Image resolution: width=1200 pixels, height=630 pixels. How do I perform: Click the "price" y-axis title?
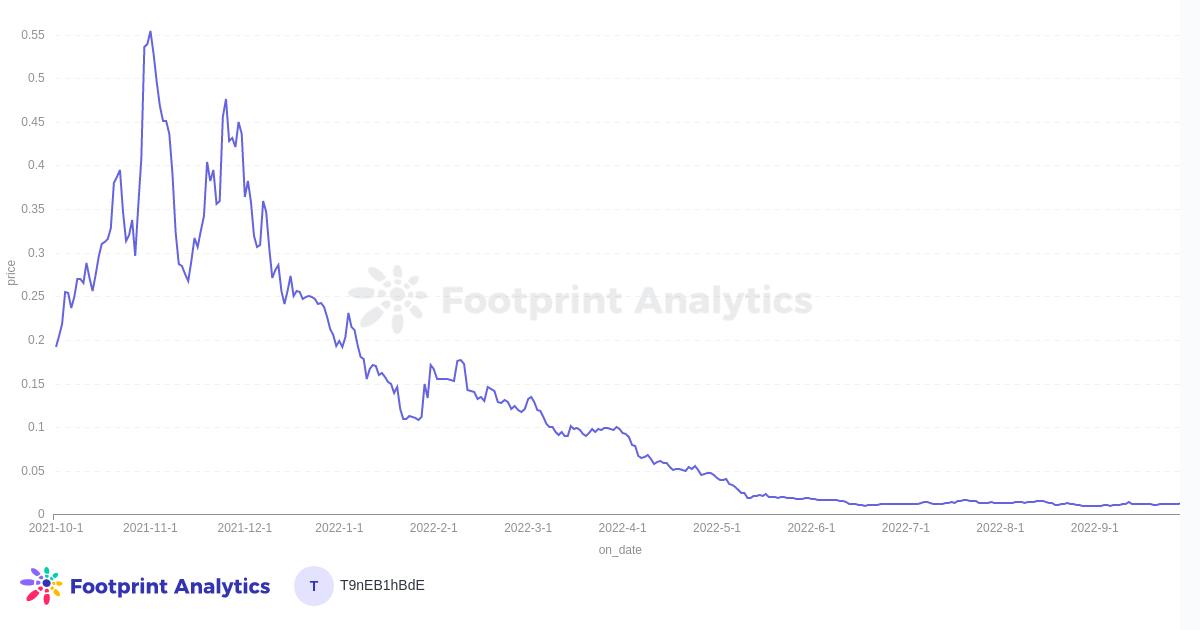coord(11,272)
